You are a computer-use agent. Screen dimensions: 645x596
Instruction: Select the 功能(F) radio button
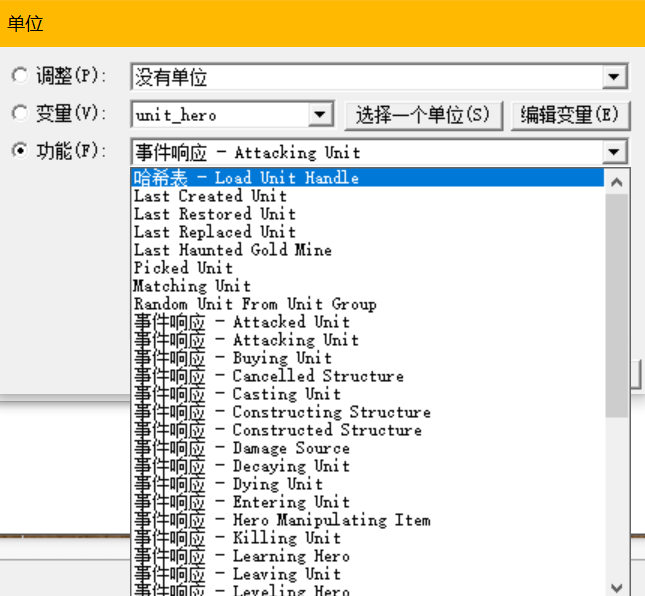(x=19, y=152)
